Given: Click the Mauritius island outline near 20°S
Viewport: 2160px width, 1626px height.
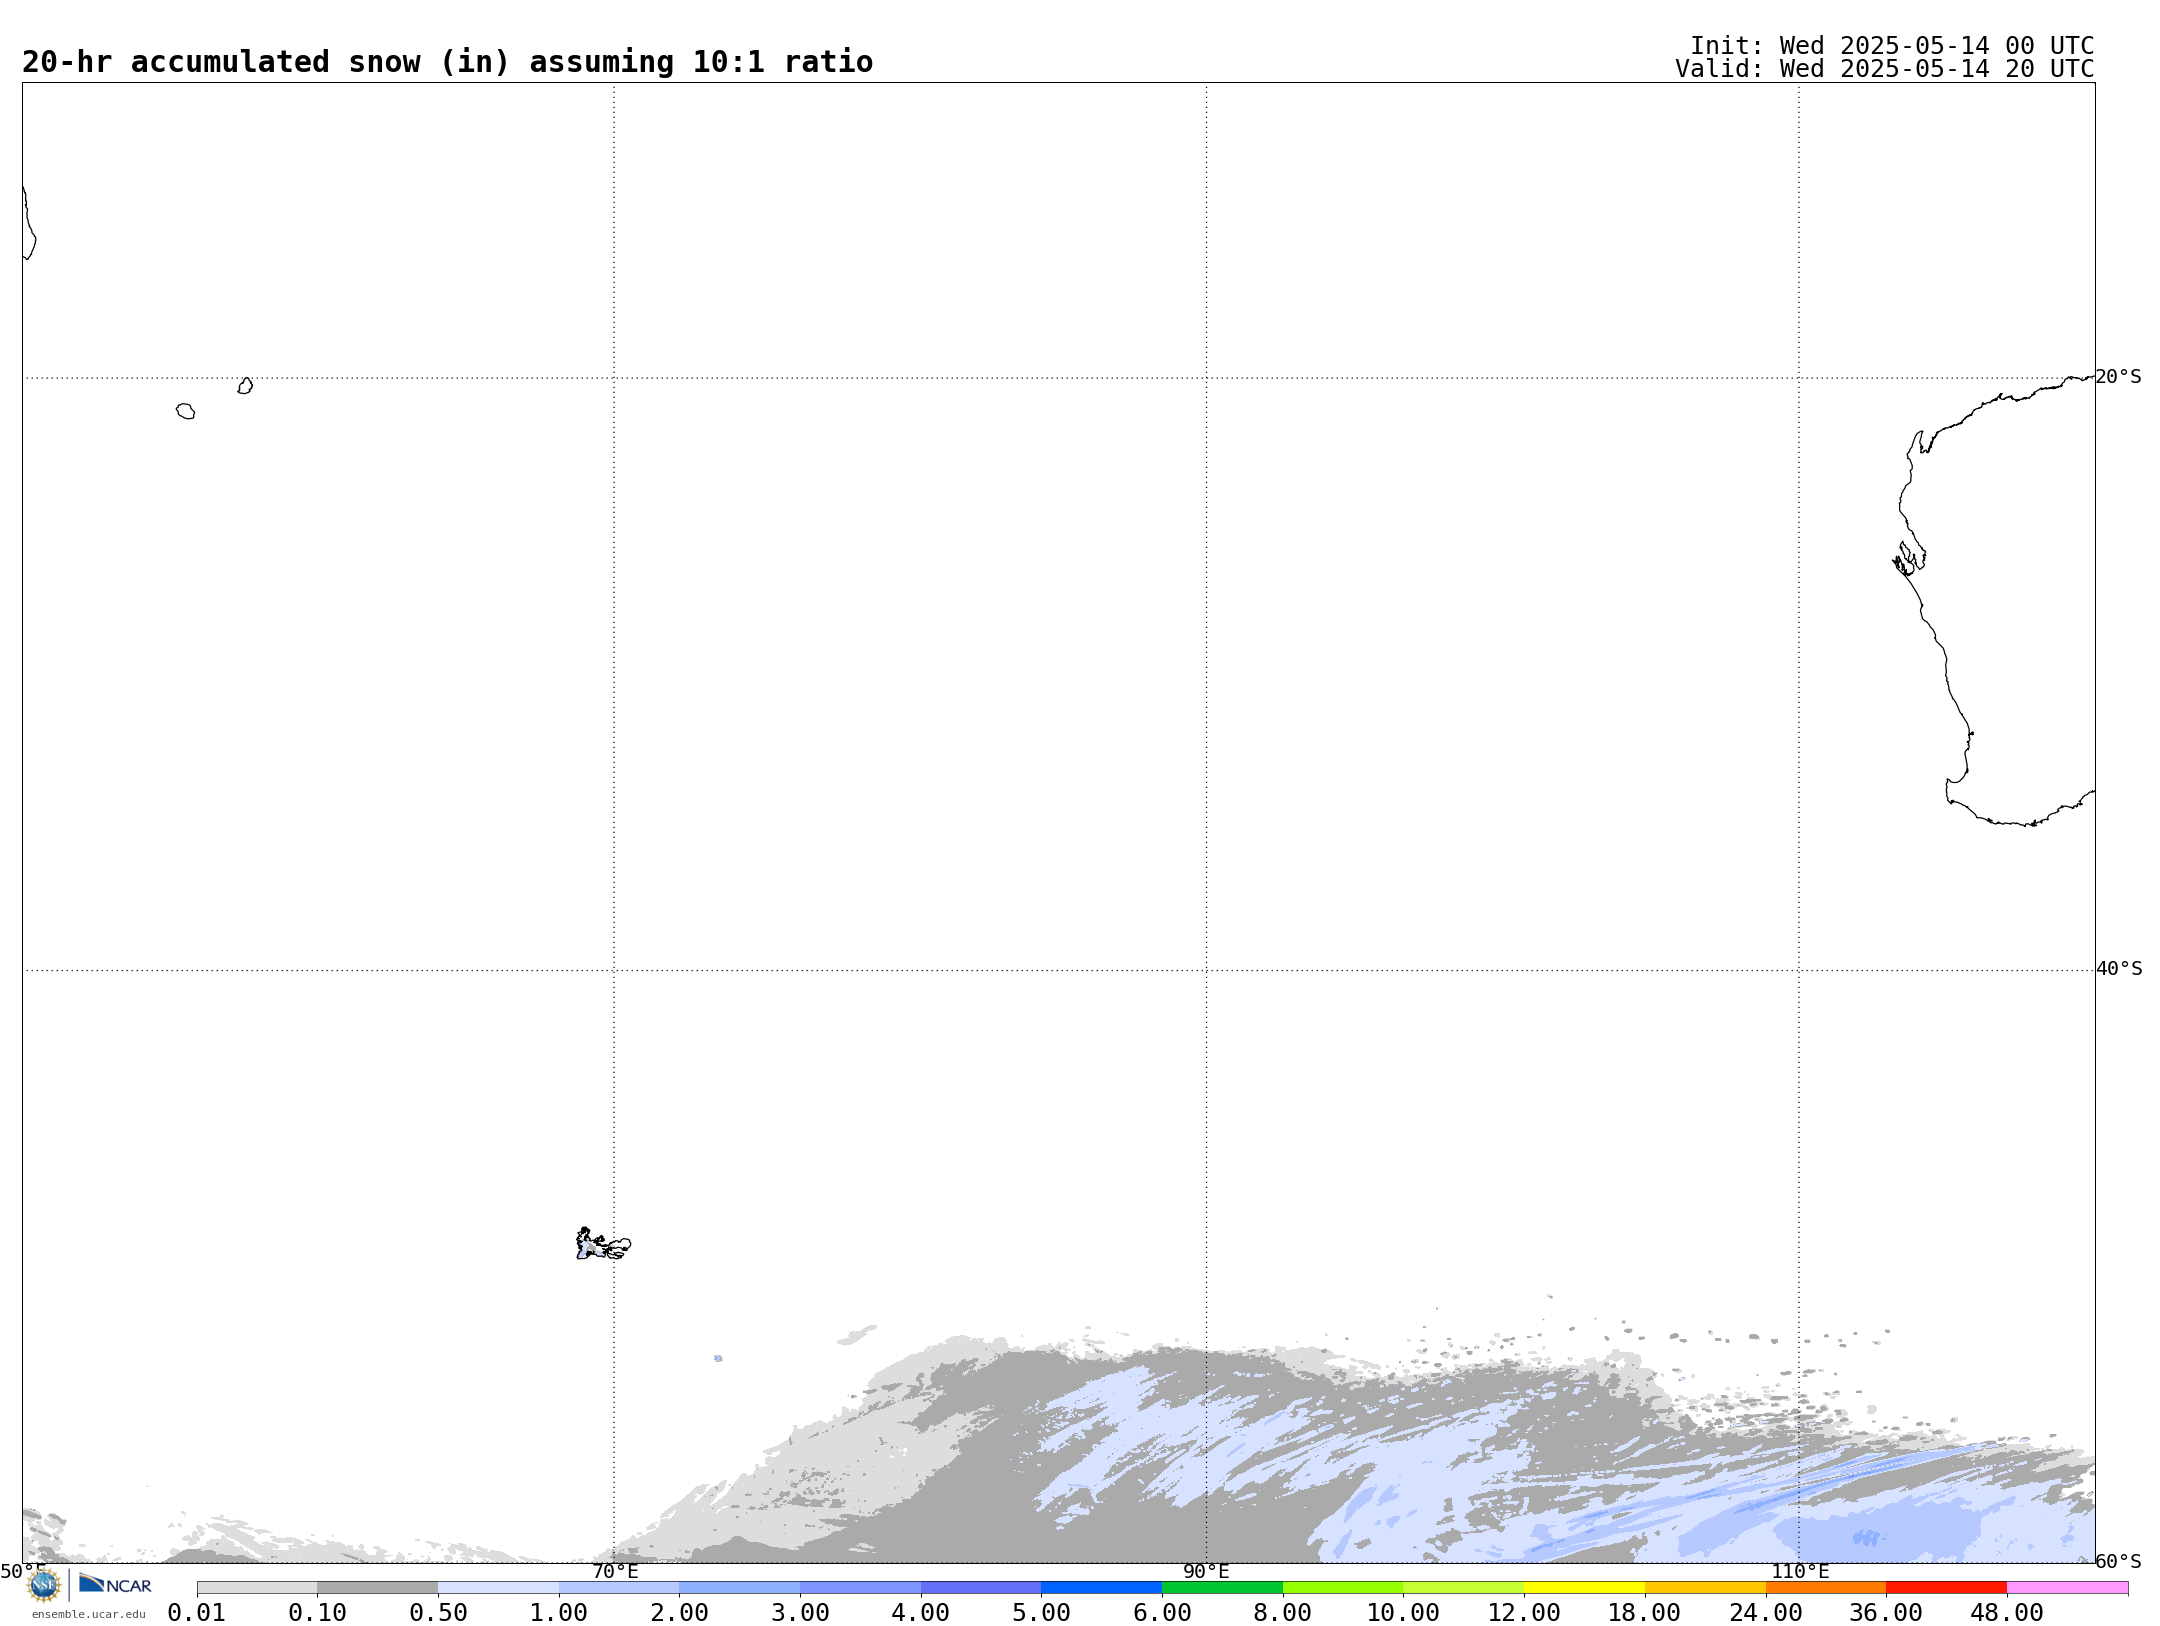Looking at the screenshot, I should coord(245,386).
